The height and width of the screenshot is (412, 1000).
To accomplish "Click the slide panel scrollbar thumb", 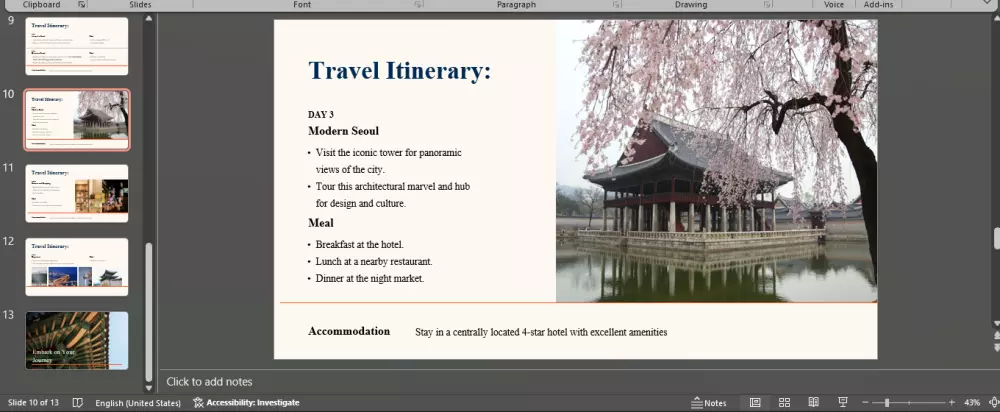I will tap(149, 311).
